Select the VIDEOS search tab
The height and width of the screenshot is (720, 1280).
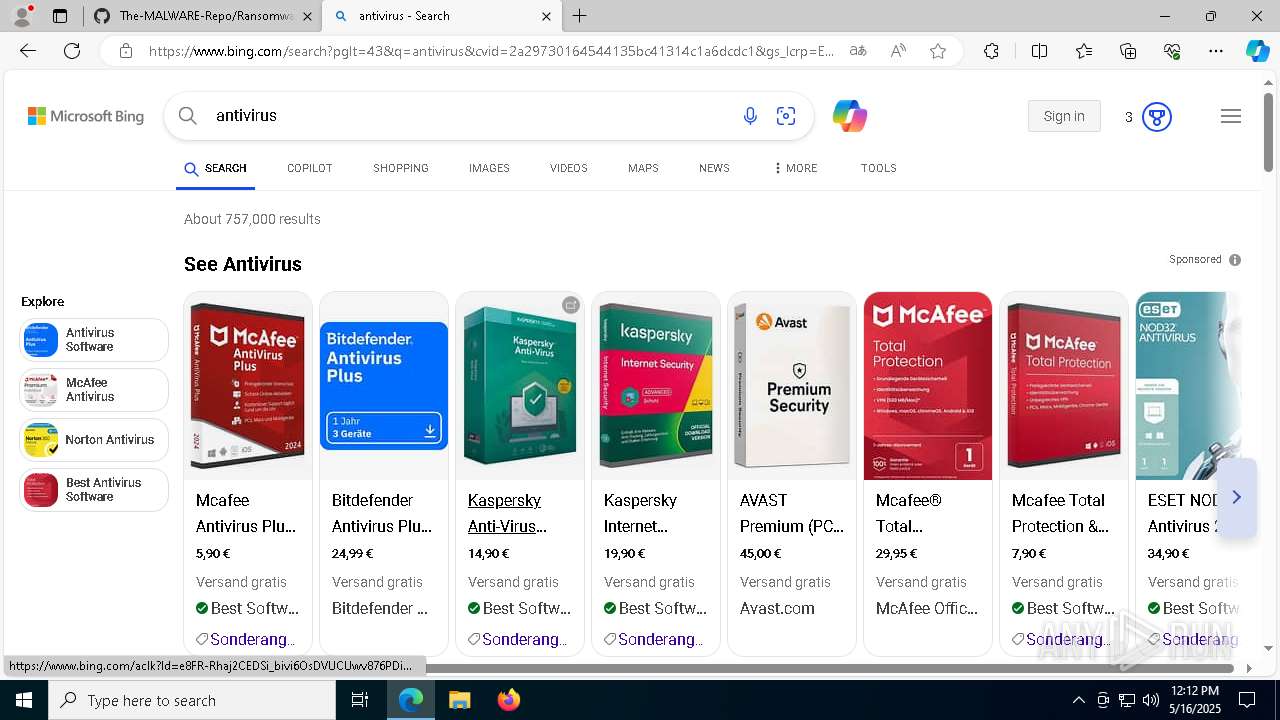[569, 168]
